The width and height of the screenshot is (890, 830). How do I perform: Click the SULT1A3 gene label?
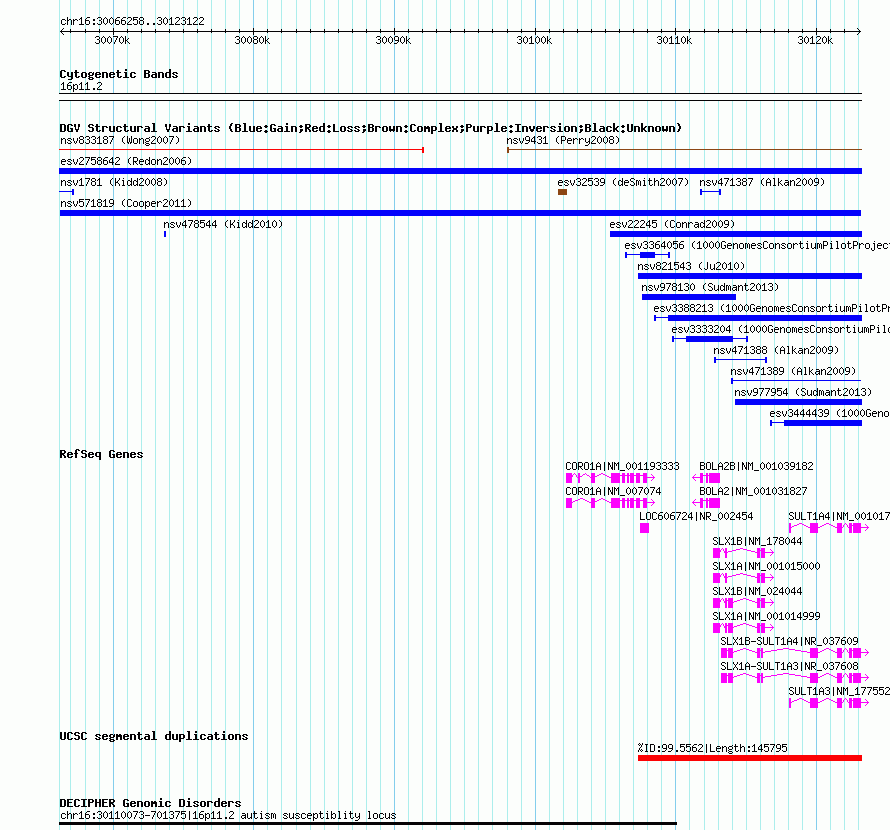point(839,691)
